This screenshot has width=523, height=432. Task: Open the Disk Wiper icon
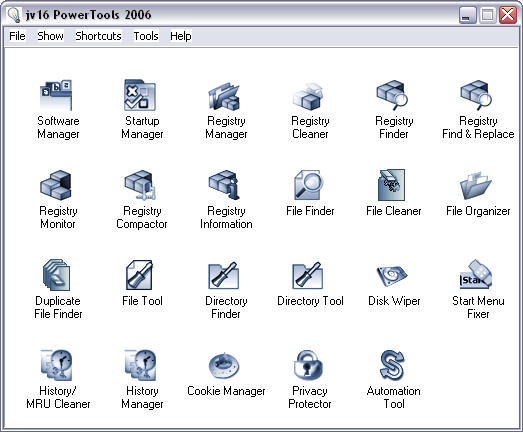pyautogui.click(x=392, y=276)
